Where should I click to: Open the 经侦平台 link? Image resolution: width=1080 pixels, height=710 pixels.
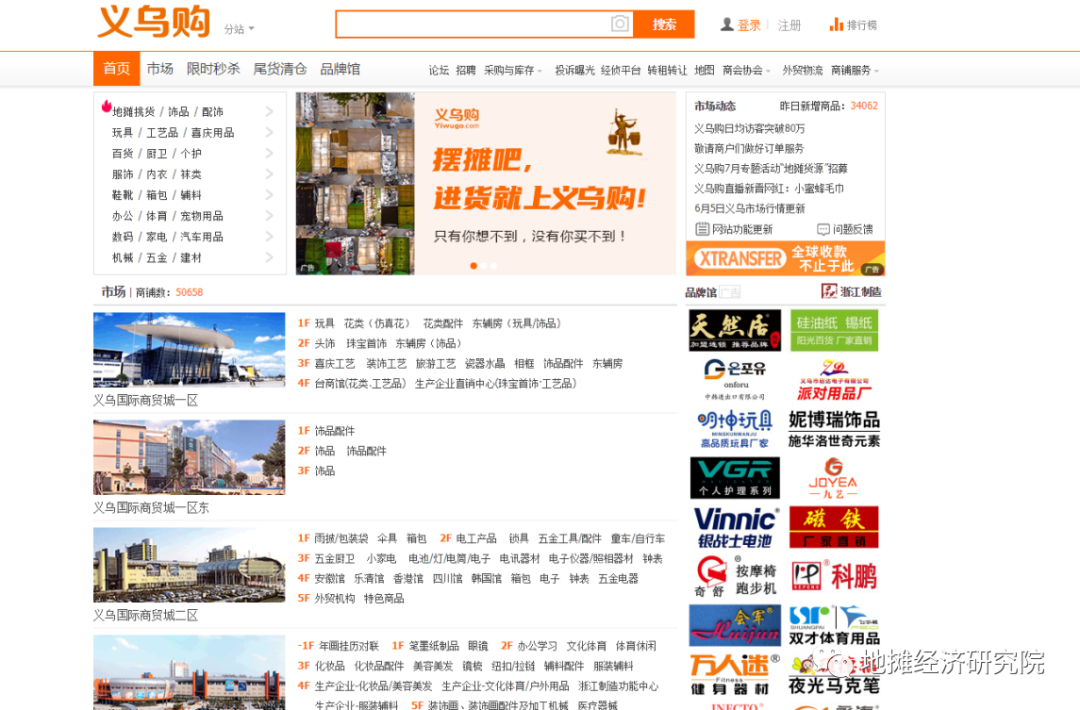[621, 70]
